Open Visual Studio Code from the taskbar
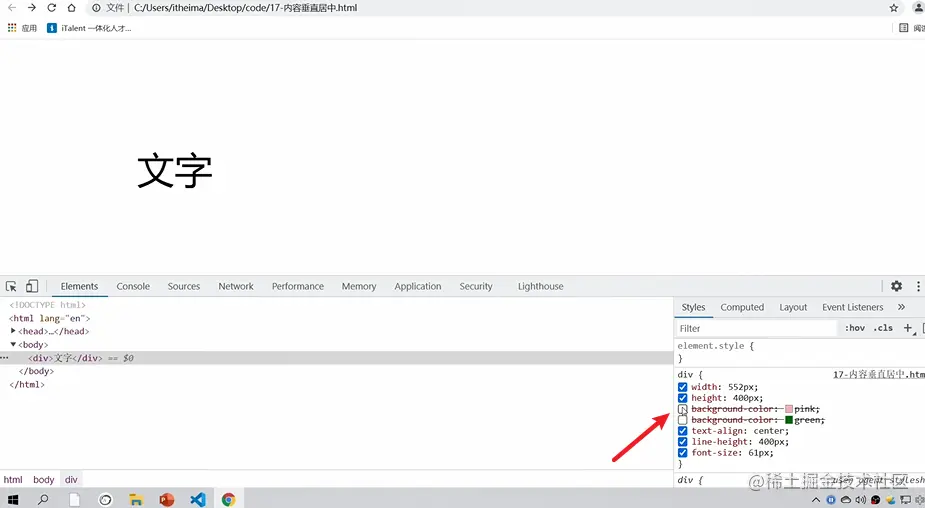The image size is (925, 508). pyautogui.click(x=198, y=500)
